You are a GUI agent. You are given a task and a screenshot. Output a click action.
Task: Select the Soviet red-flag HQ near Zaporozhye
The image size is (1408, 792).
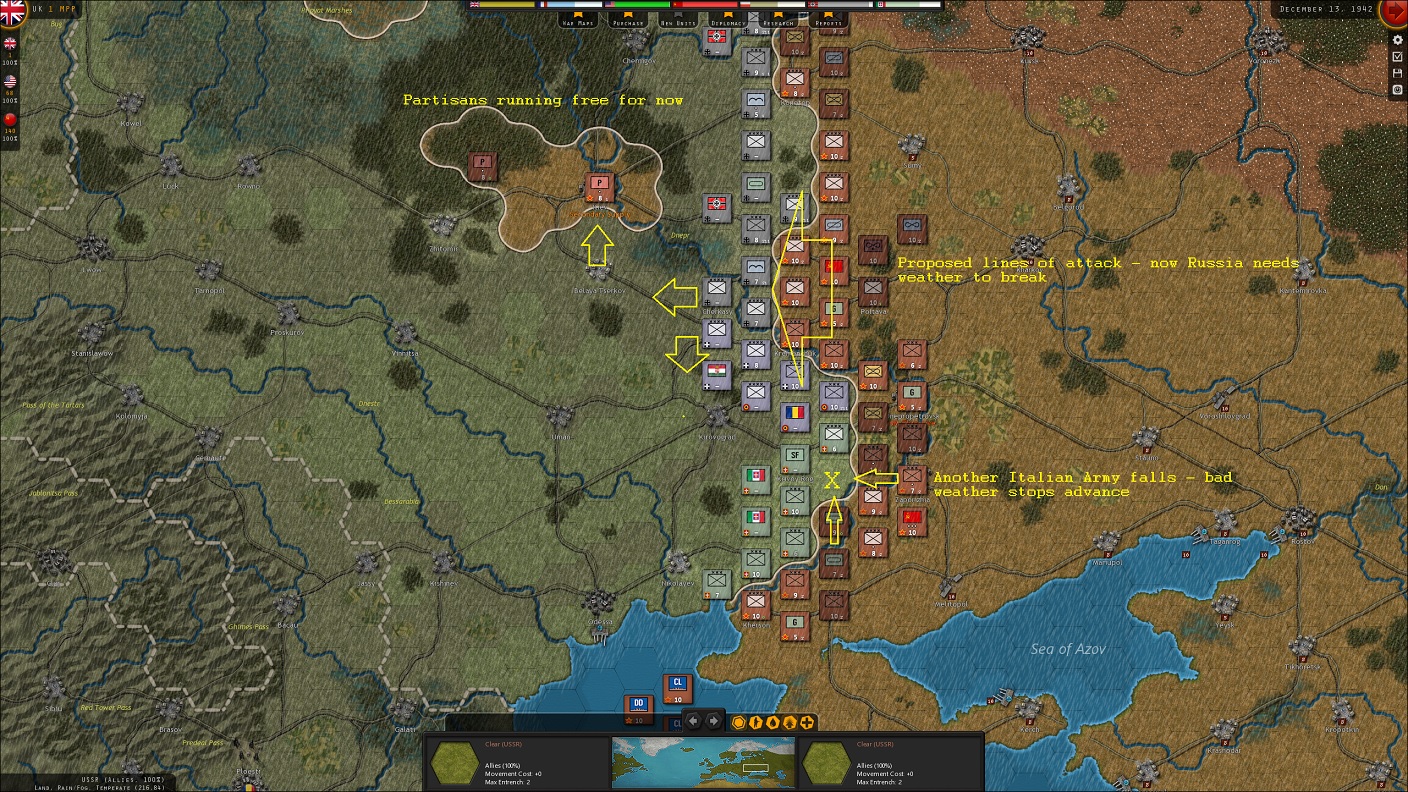912,522
